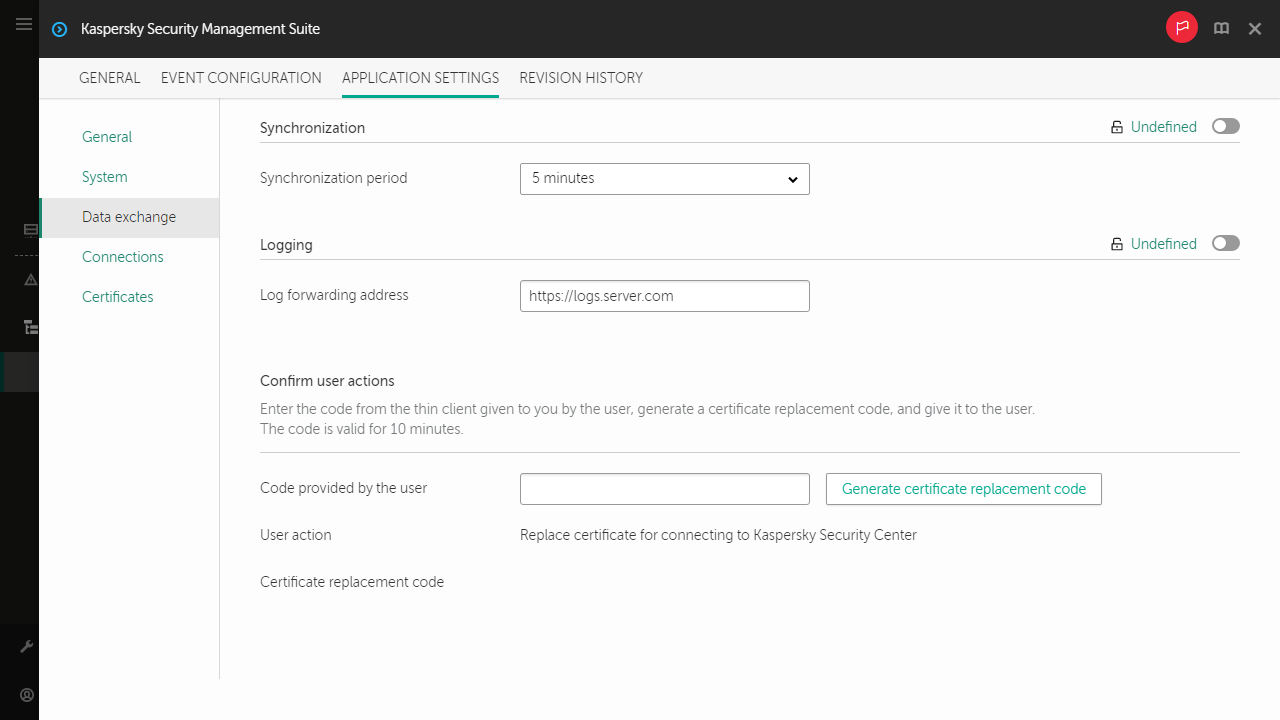Select the Certificates section in the sidebar
Image resolution: width=1280 pixels, height=720 pixels.
pos(117,296)
